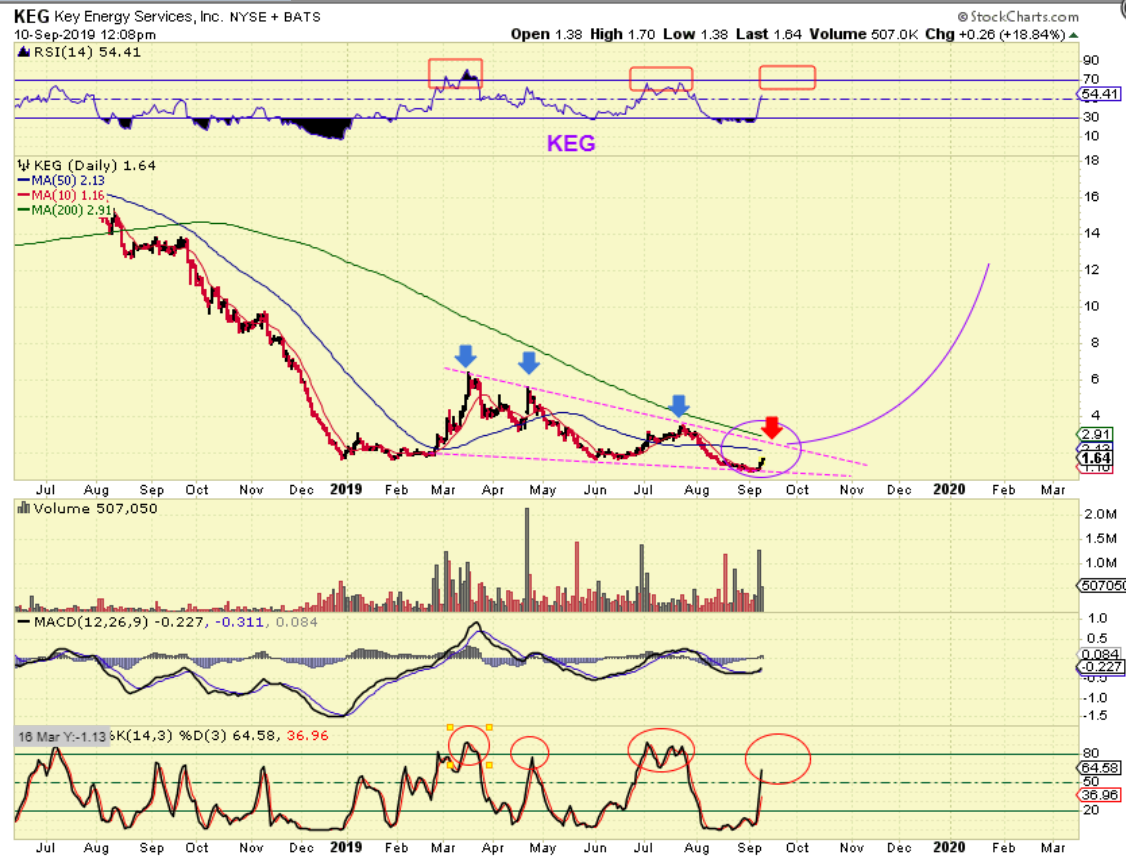Select the Key Energy Services, Inc. title
The height and width of the screenshot is (857, 1126).
point(138,17)
